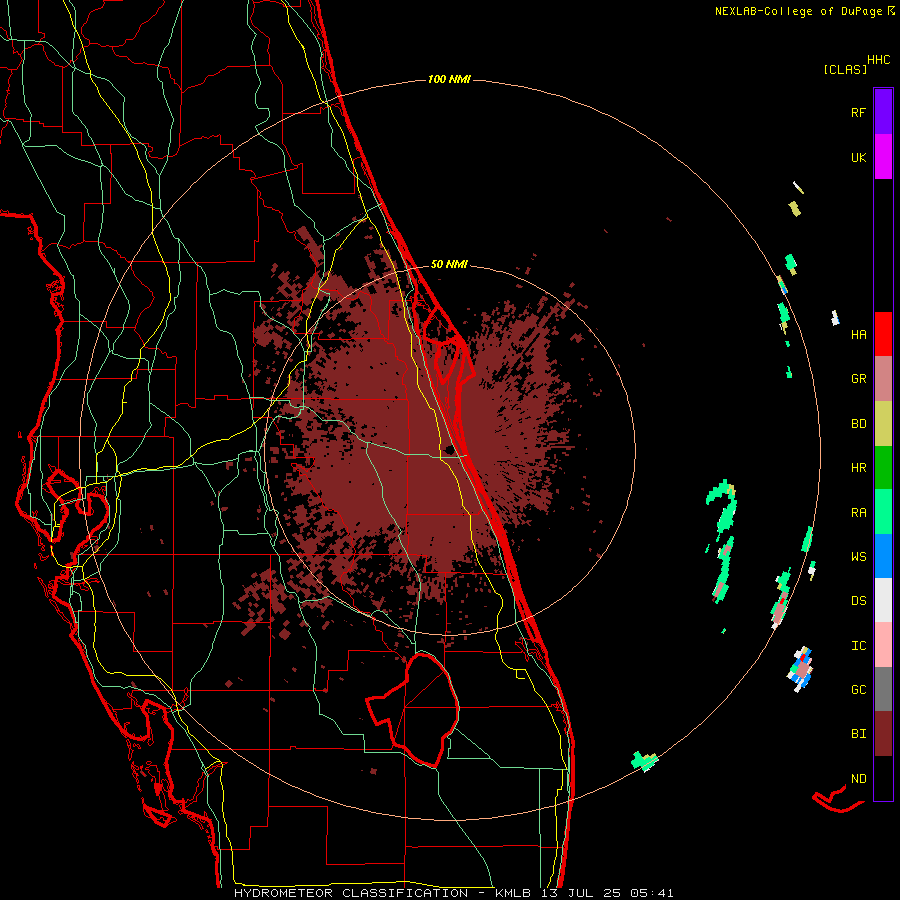Viewport: 900px width, 900px height.
Task: Click the WS legend label
Action: pos(858,557)
